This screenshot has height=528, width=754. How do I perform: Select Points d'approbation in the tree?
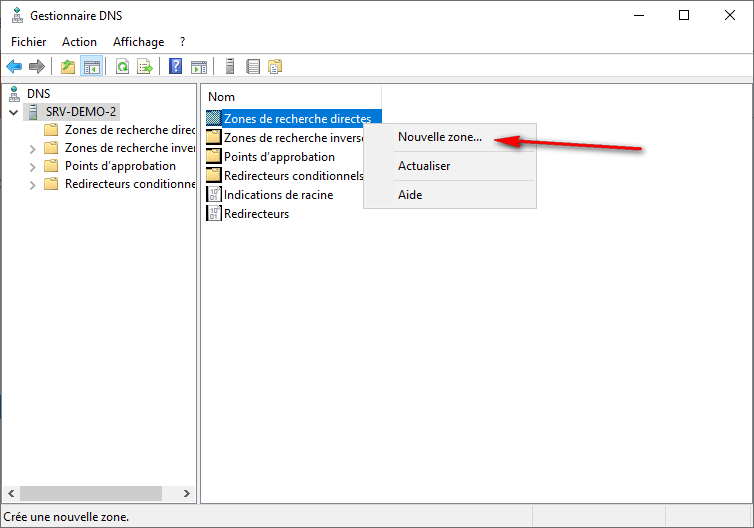pos(119,166)
